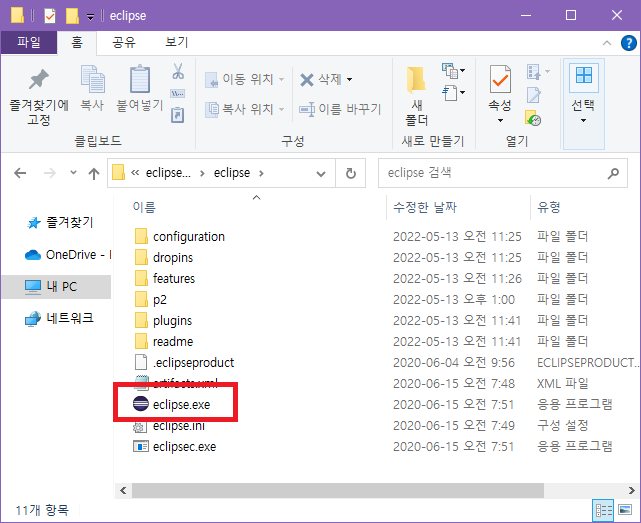Go up one folder level arrow
This screenshot has height=523, width=641.
click(94, 173)
